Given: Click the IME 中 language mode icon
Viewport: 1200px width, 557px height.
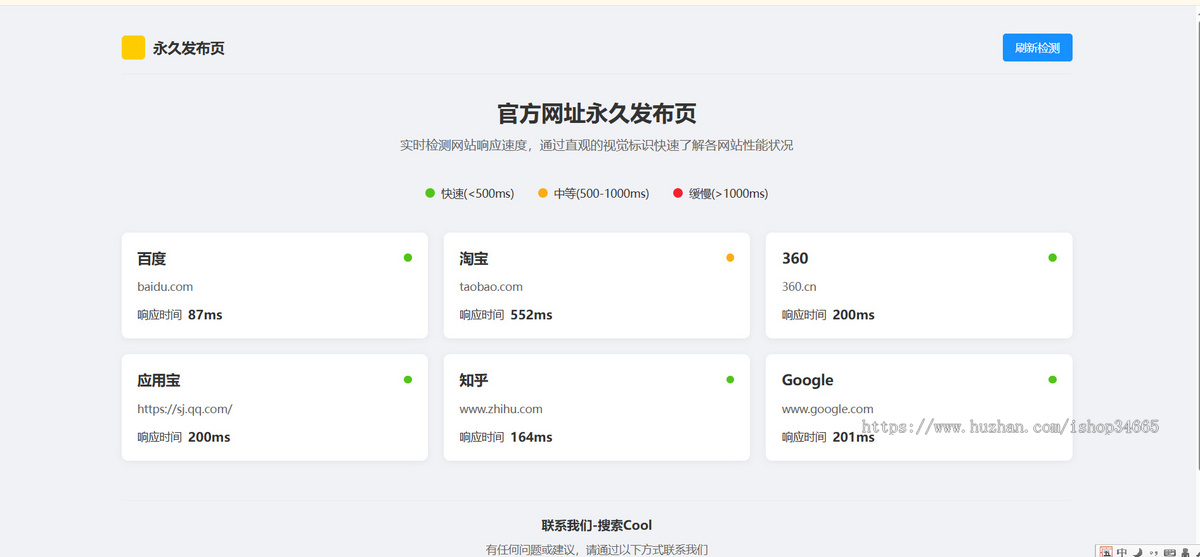Looking at the screenshot, I should tap(1122, 551).
